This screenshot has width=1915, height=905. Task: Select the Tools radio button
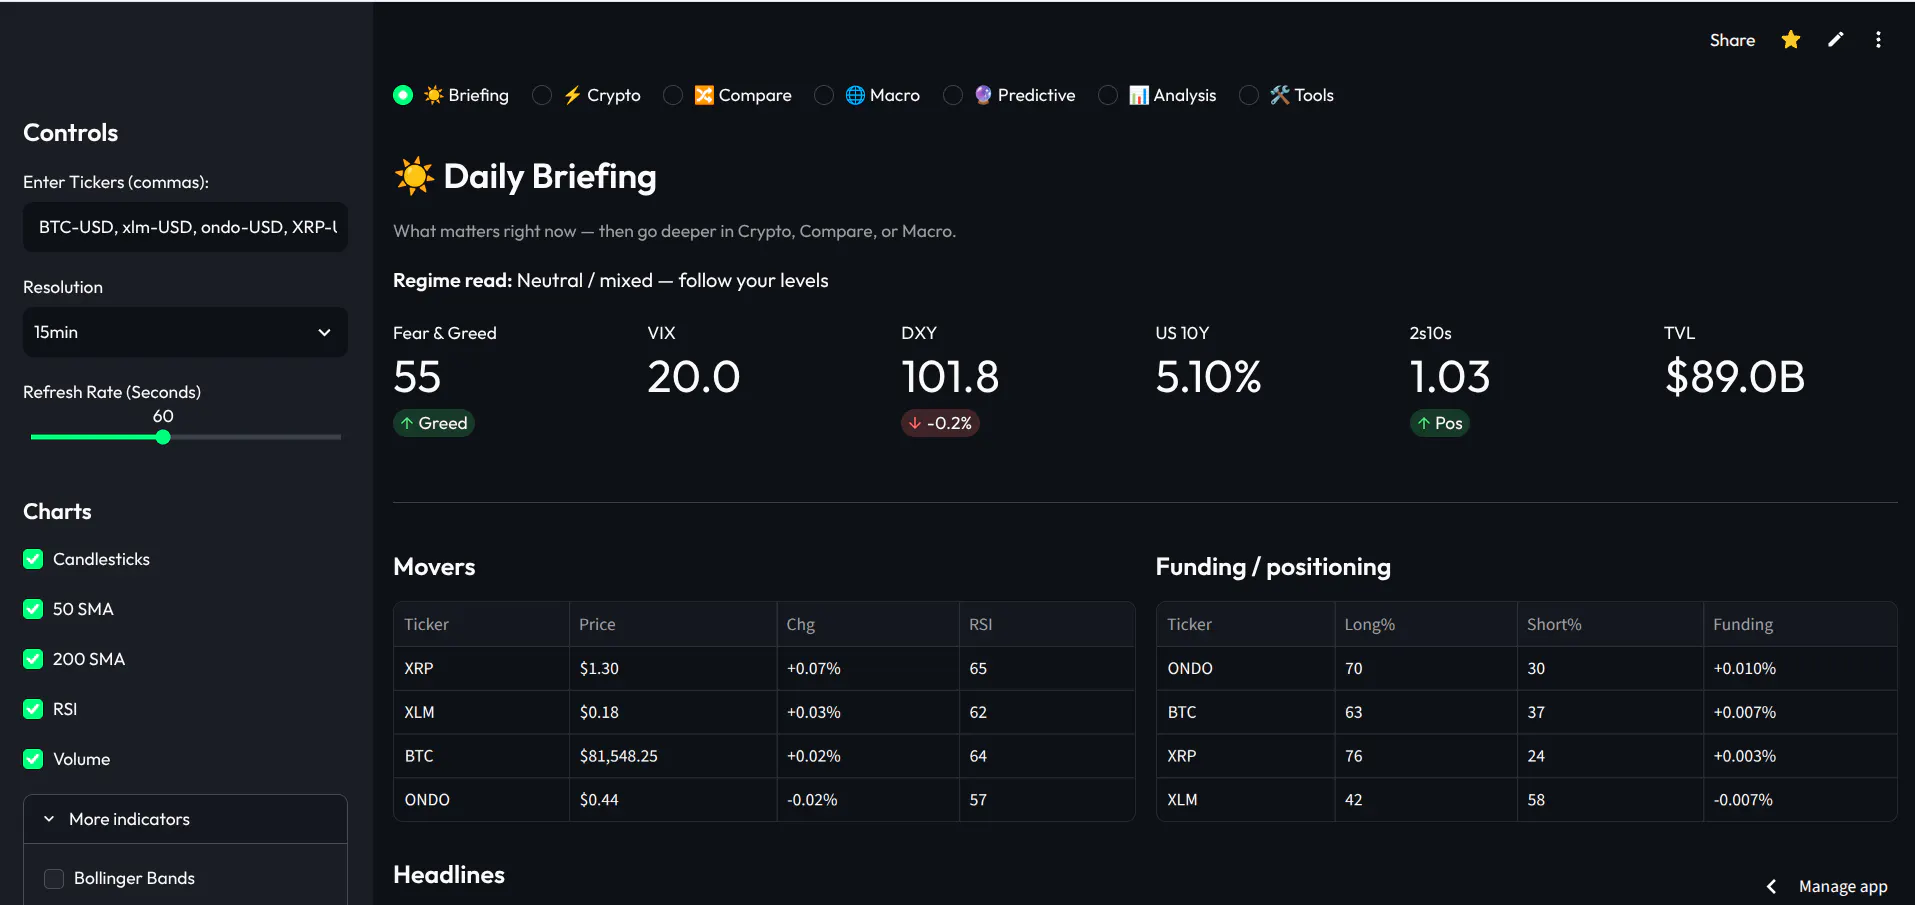tap(1249, 95)
